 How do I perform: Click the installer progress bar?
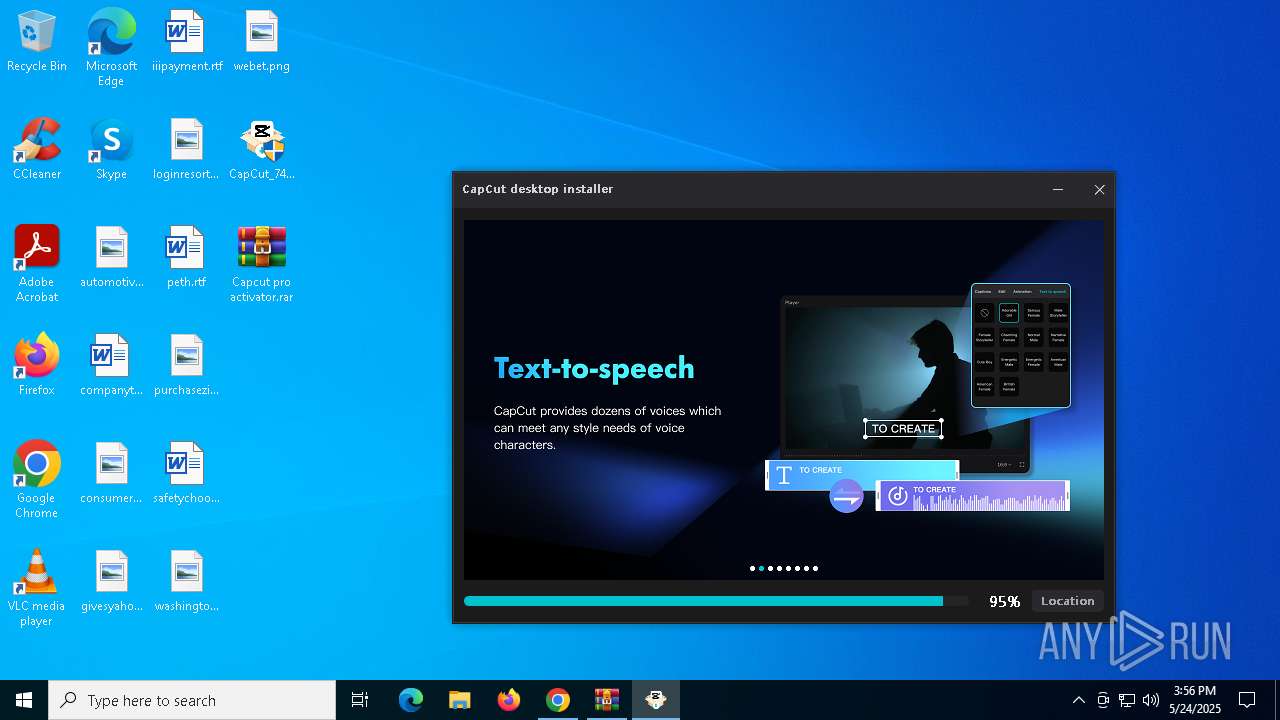[716, 601]
